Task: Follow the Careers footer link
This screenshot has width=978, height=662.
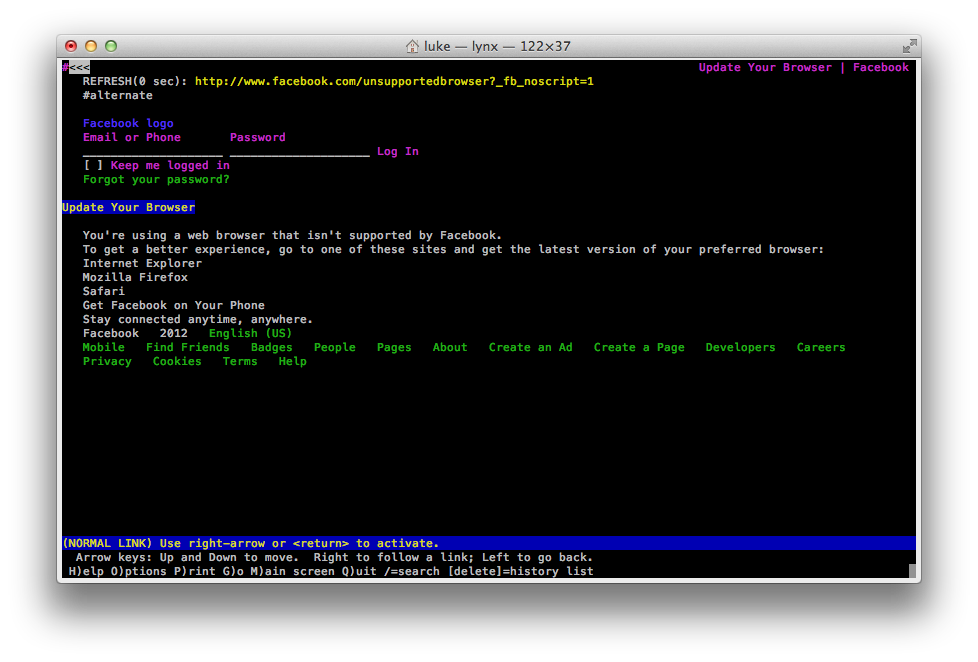Action: point(821,348)
